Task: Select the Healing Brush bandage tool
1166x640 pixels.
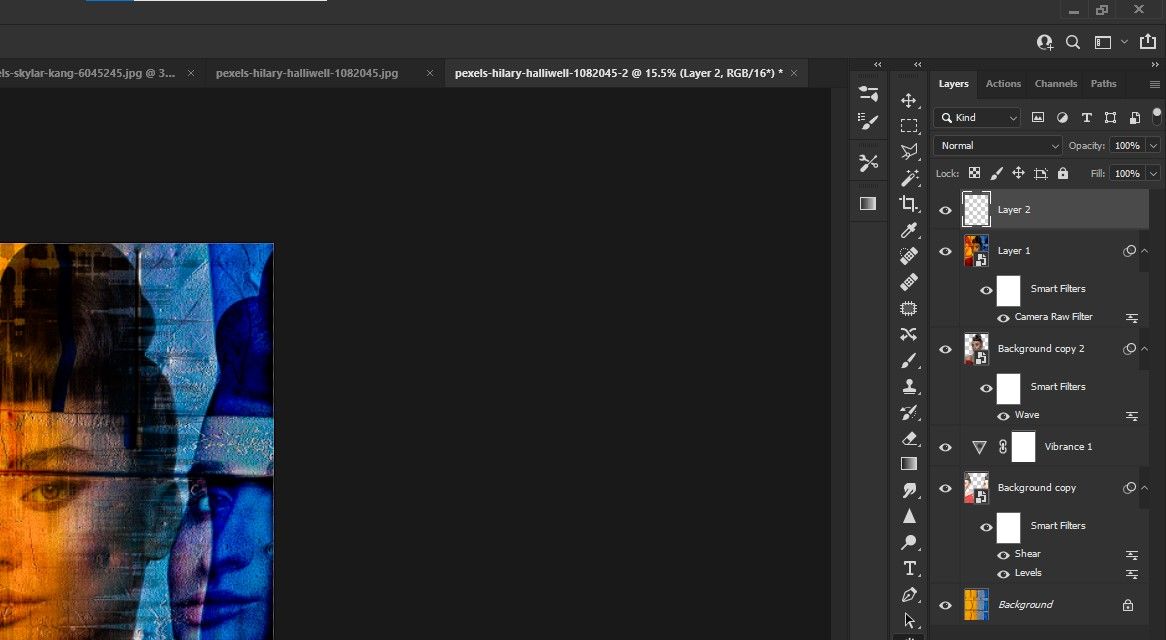Action: click(x=909, y=282)
